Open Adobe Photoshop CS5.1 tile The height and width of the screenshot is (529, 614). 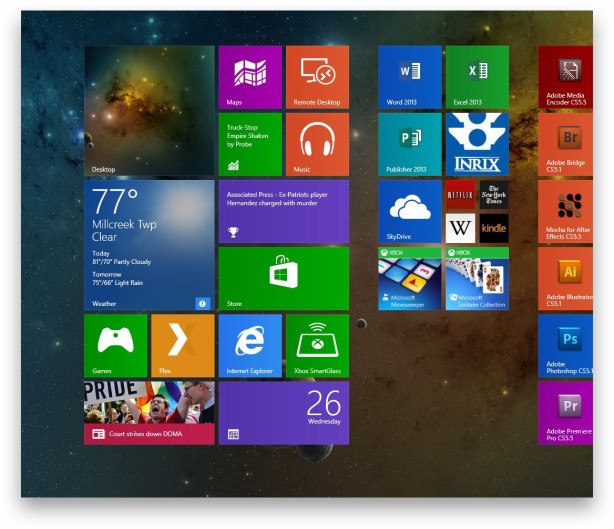tap(565, 346)
